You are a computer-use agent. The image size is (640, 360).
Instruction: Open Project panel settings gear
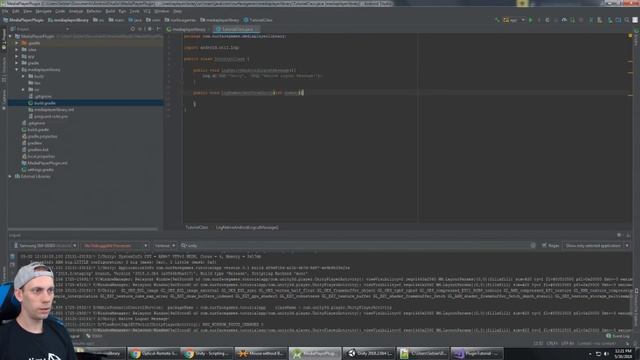pos(149,29)
